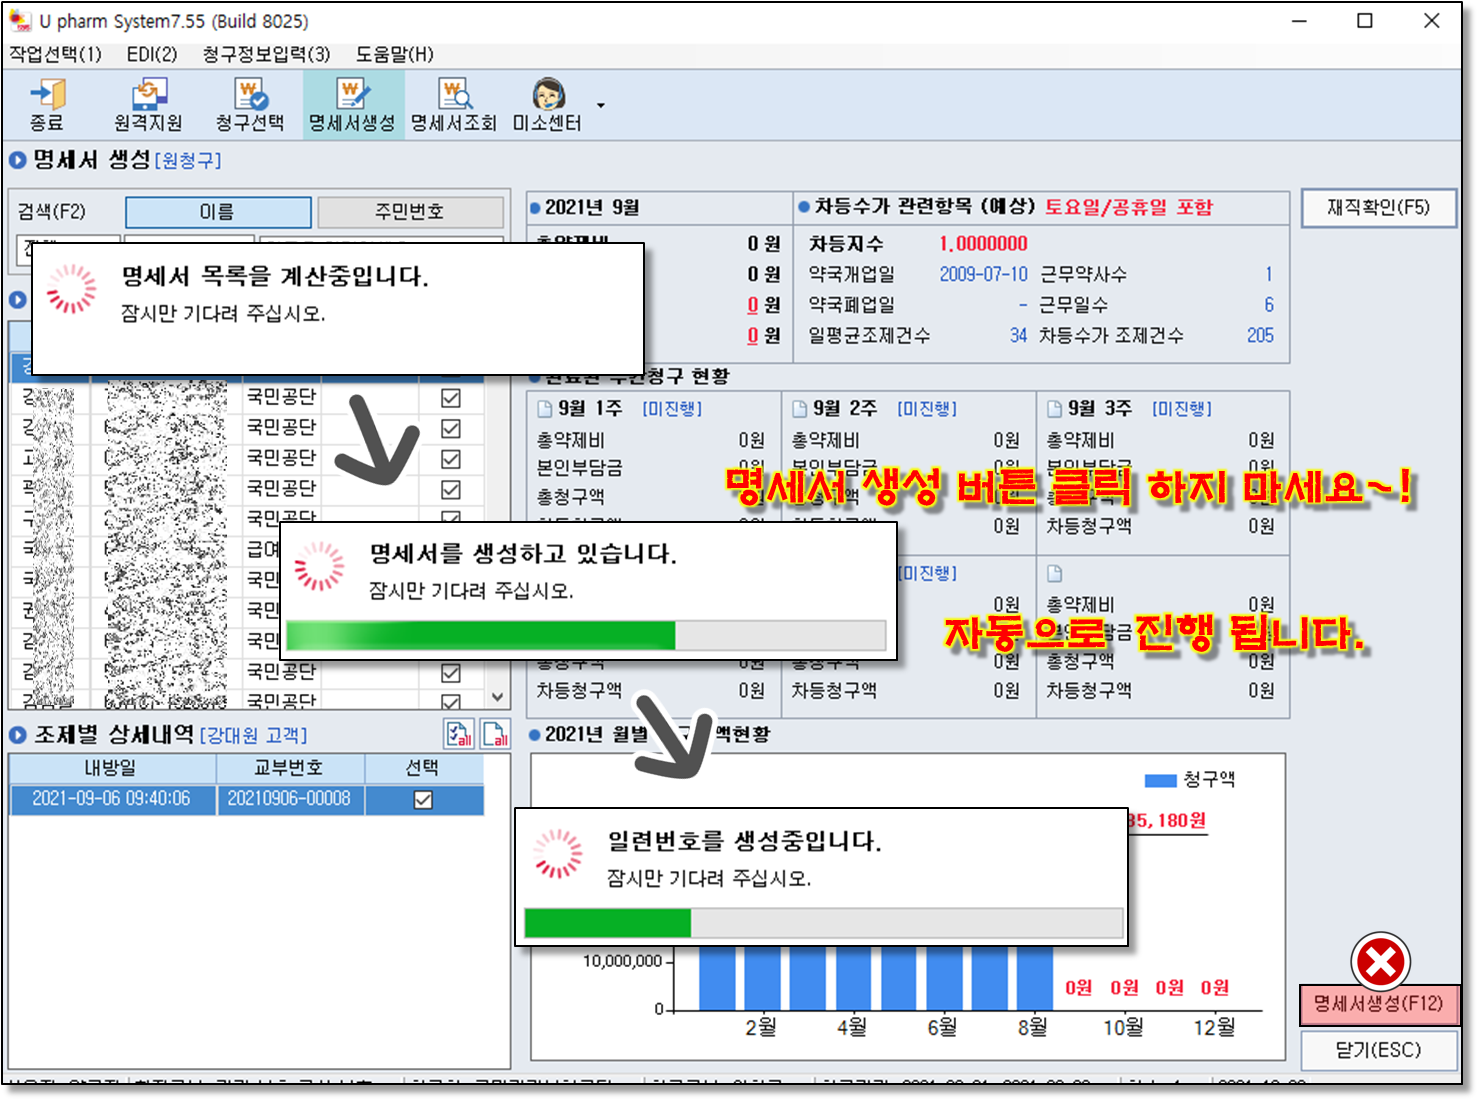Toggle checkbox of second visible 국민공단 row
The height and width of the screenshot is (1101, 1482).
(x=451, y=428)
